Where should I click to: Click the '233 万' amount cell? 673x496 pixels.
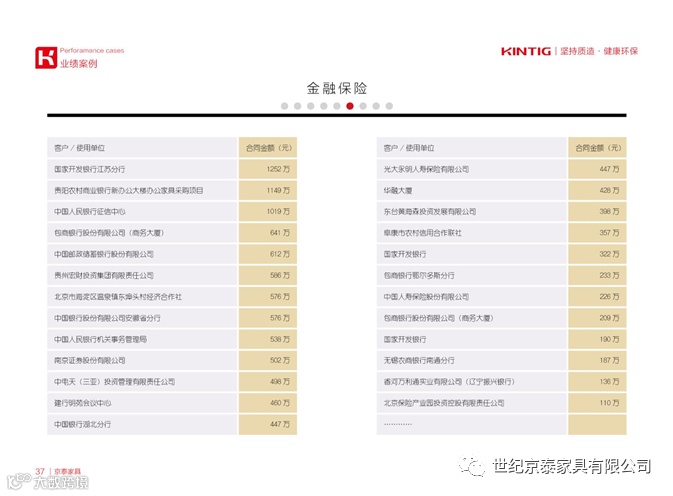pos(597,275)
